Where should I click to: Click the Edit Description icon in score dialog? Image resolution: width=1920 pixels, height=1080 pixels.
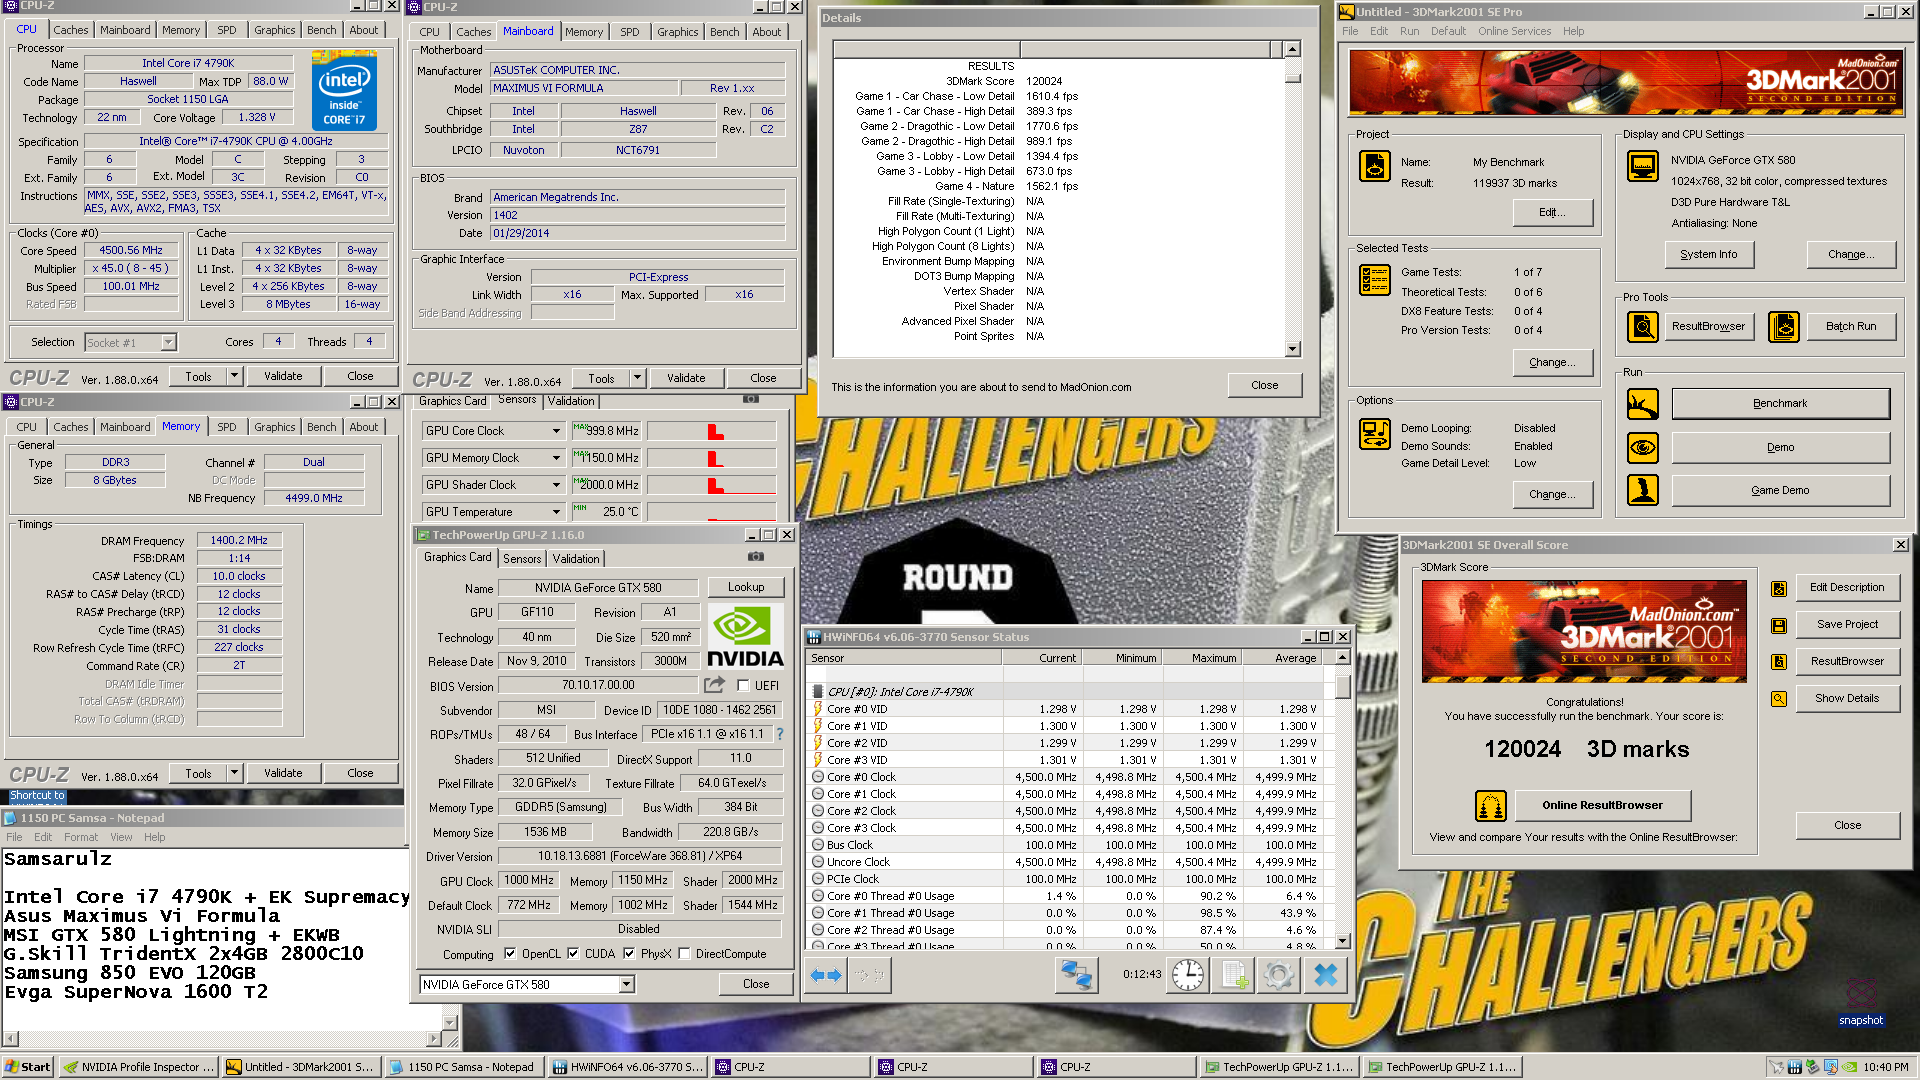point(1779,589)
